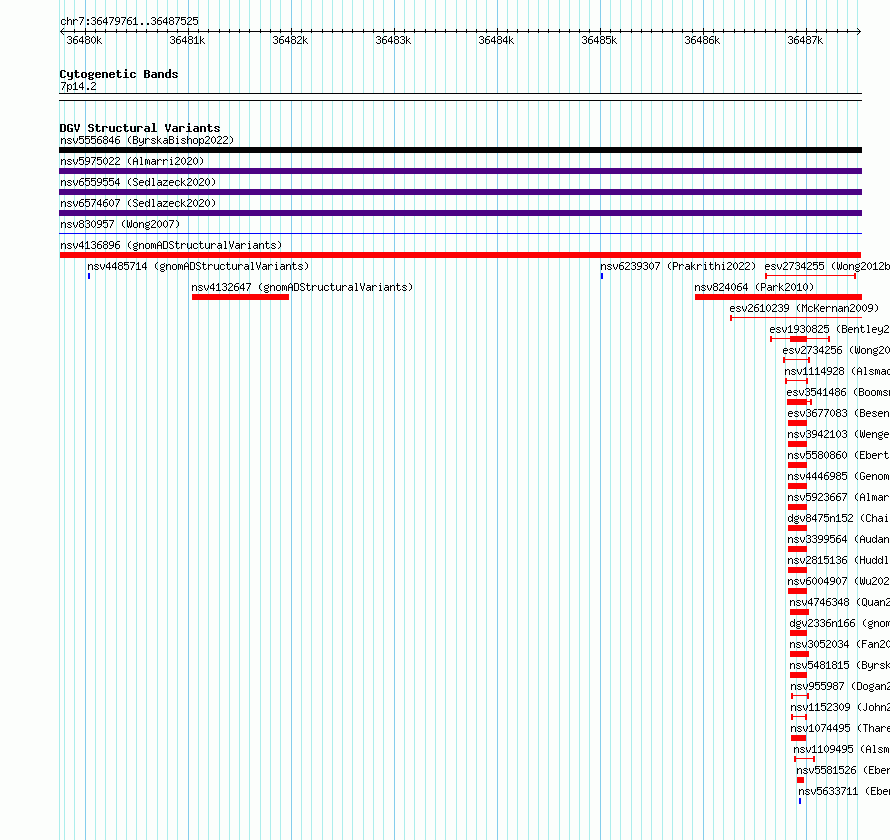Open the dgv2336n166 variant label

tap(839, 623)
